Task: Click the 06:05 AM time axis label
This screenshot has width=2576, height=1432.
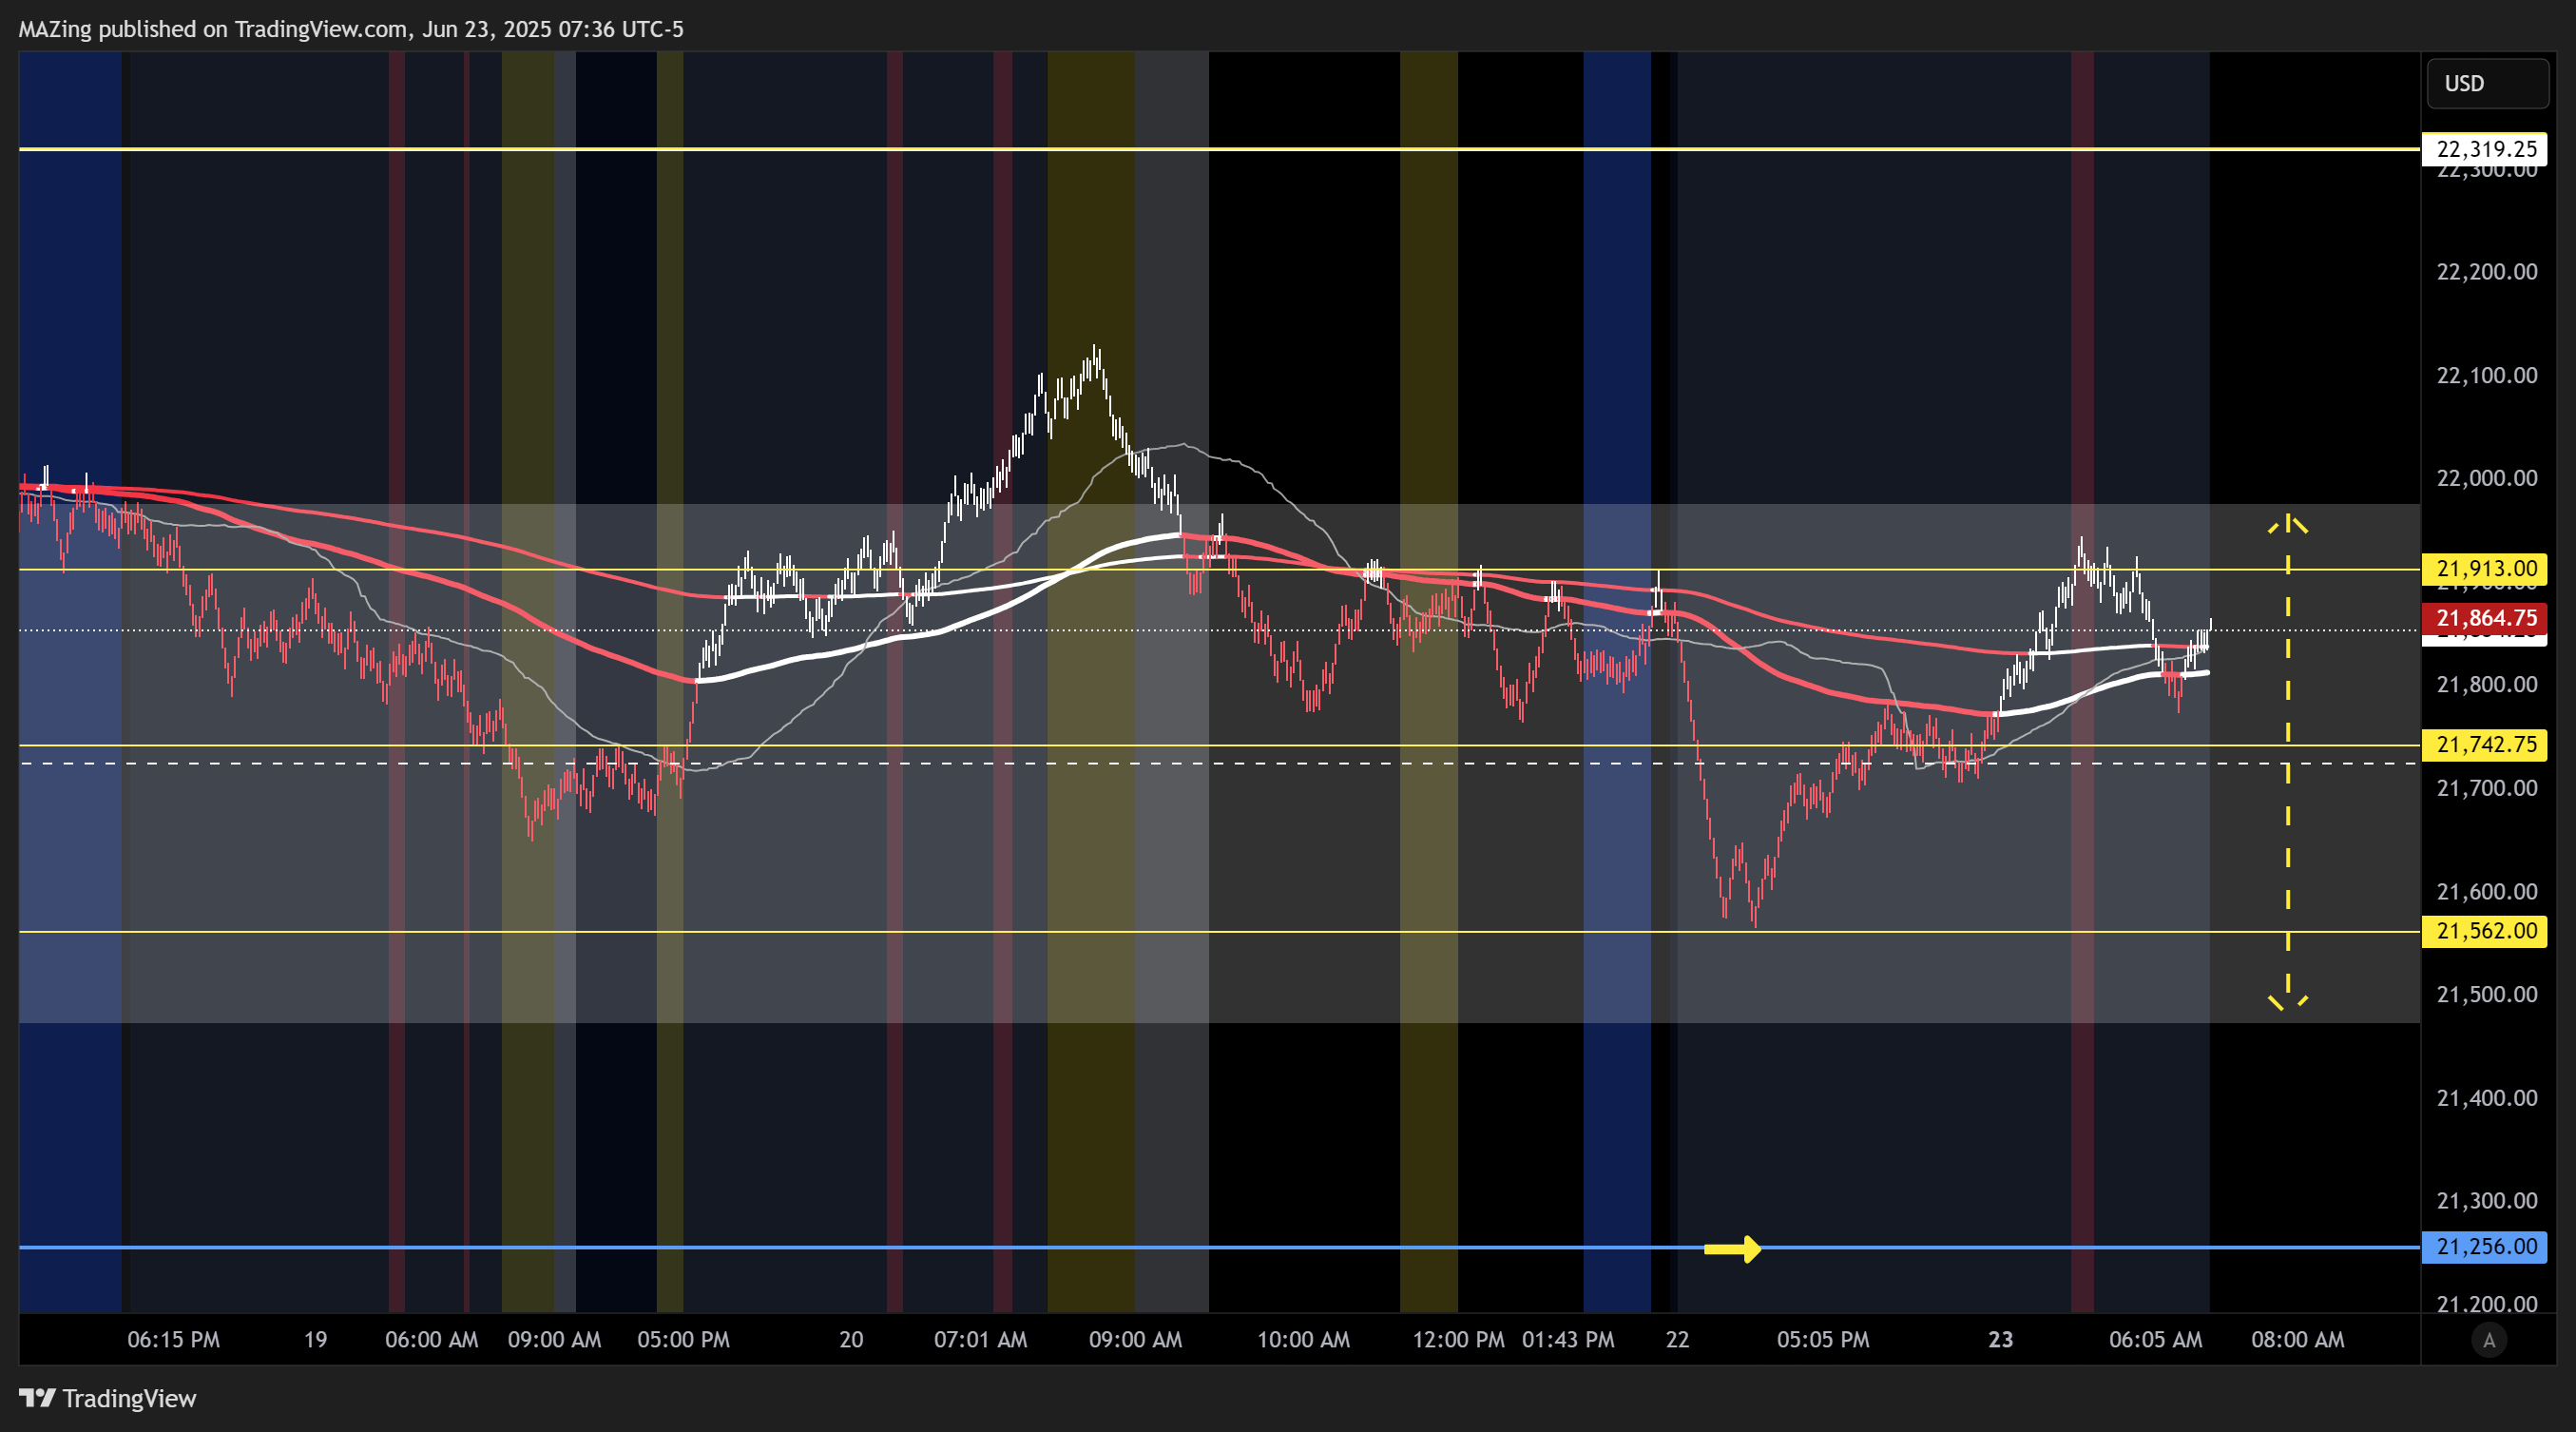Action: (x=2156, y=1340)
